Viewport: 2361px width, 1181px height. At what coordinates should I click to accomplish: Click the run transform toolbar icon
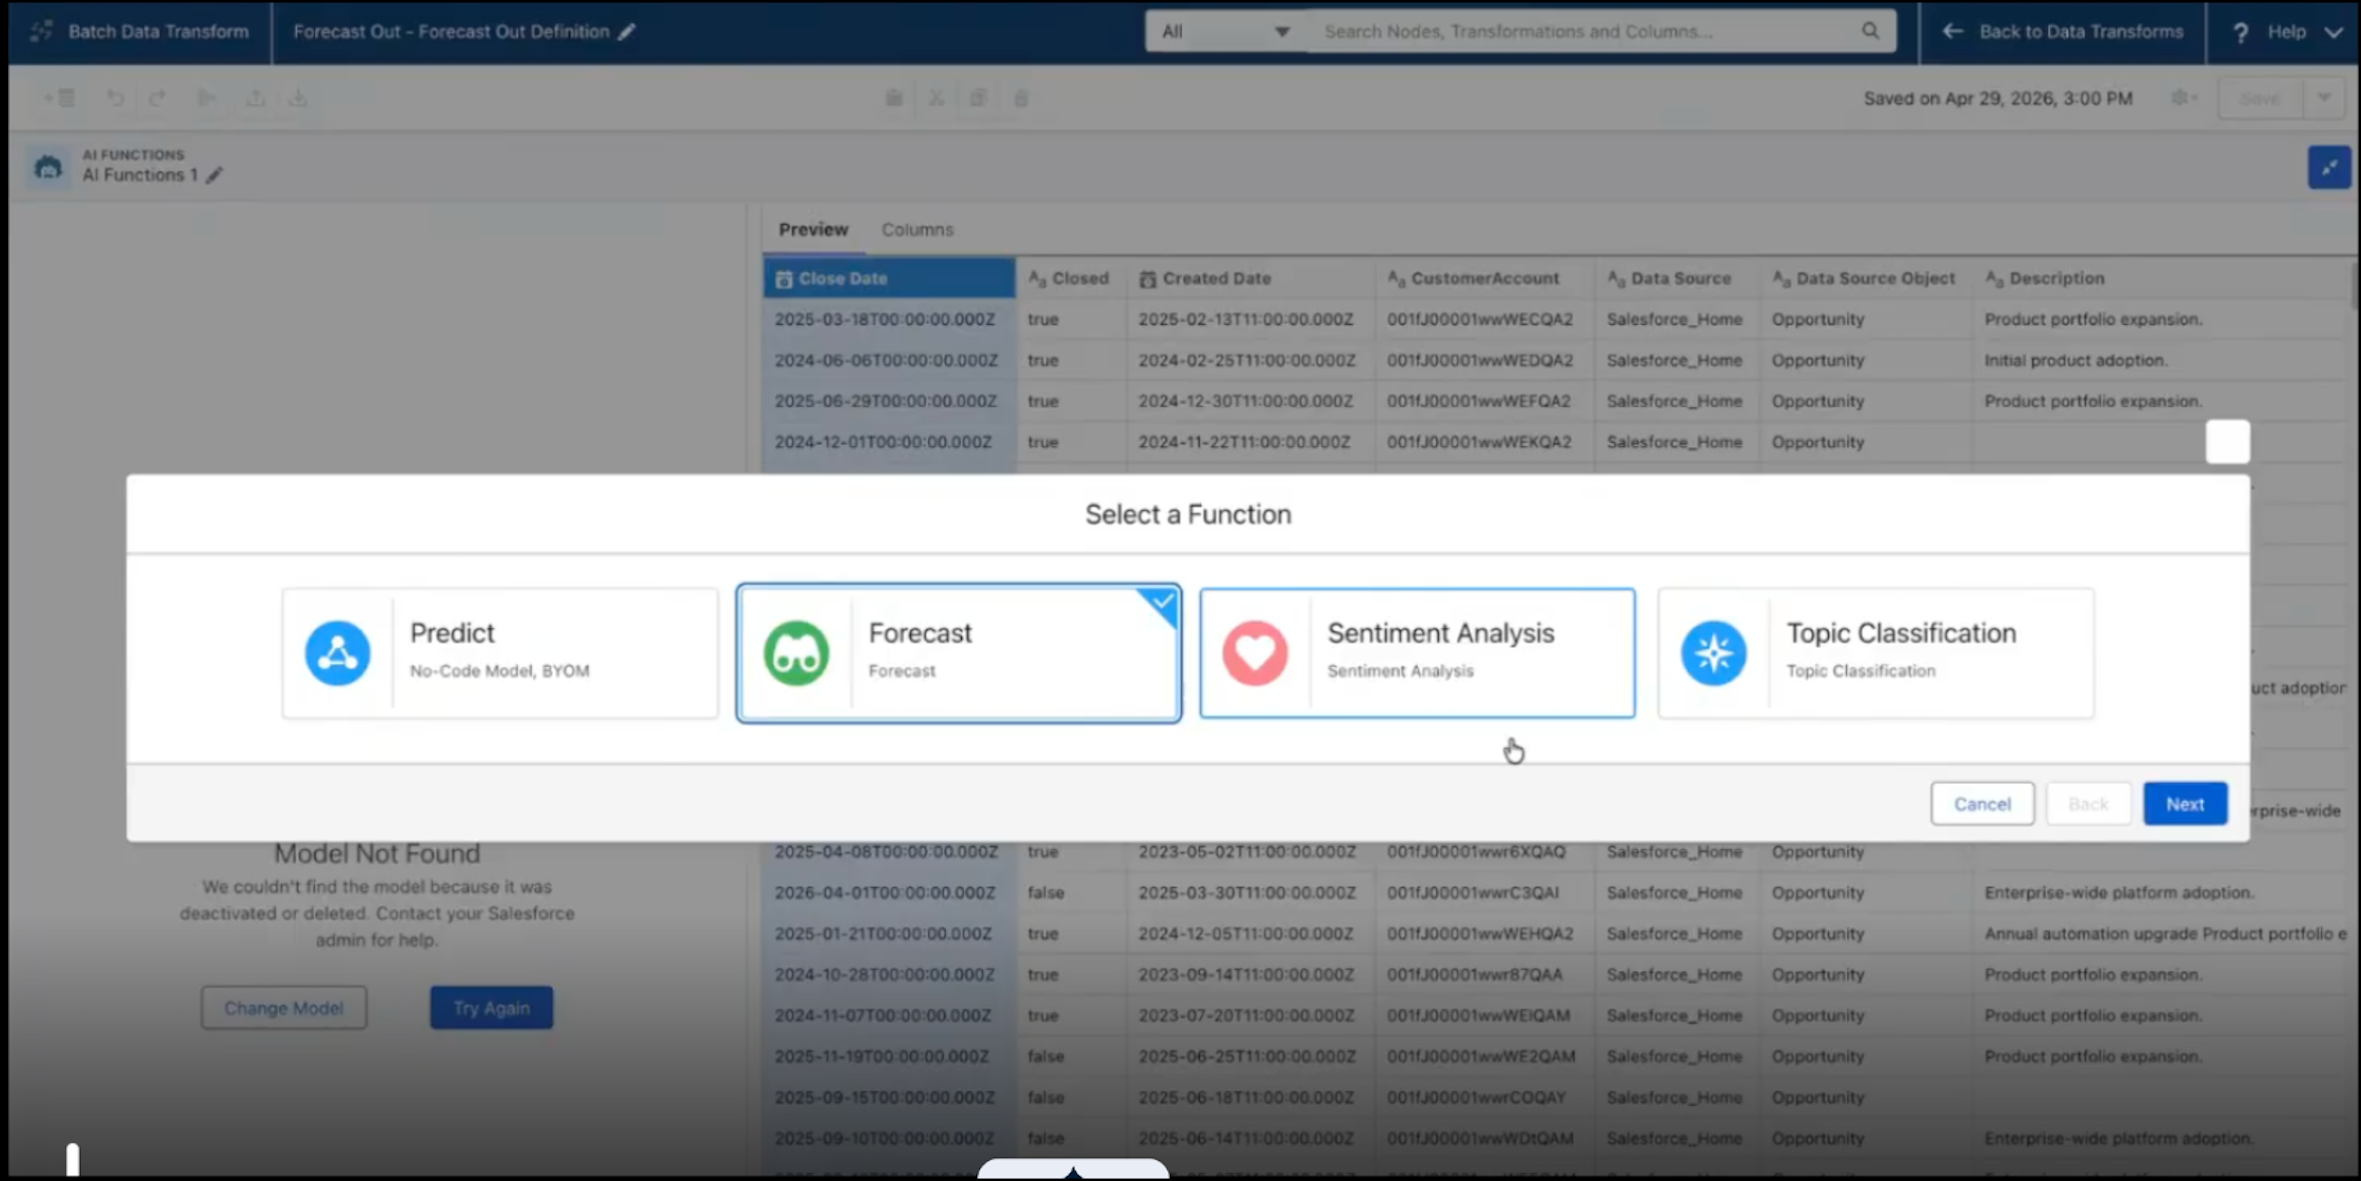(207, 98)
